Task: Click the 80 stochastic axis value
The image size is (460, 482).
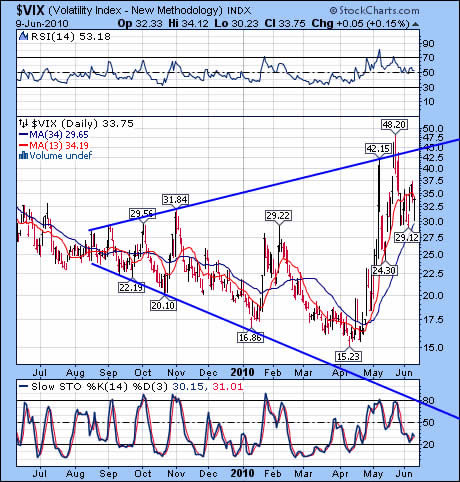Action: (x=428, y=400)
